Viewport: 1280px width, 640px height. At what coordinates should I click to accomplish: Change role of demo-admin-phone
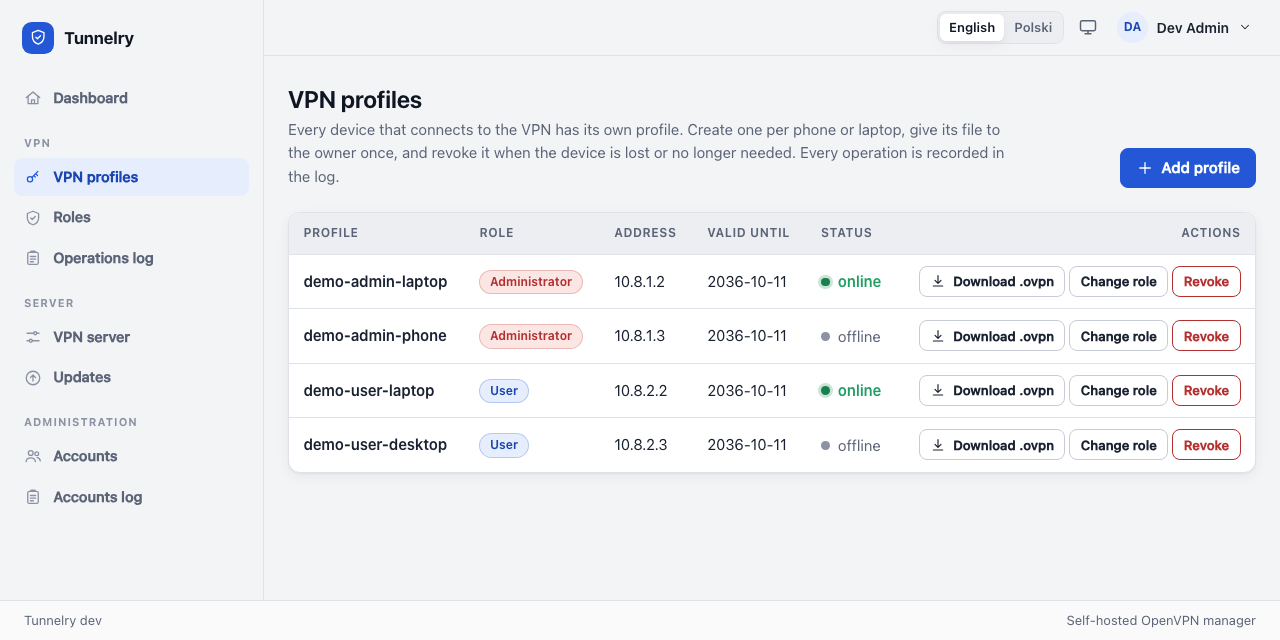tap(1118, 336)
